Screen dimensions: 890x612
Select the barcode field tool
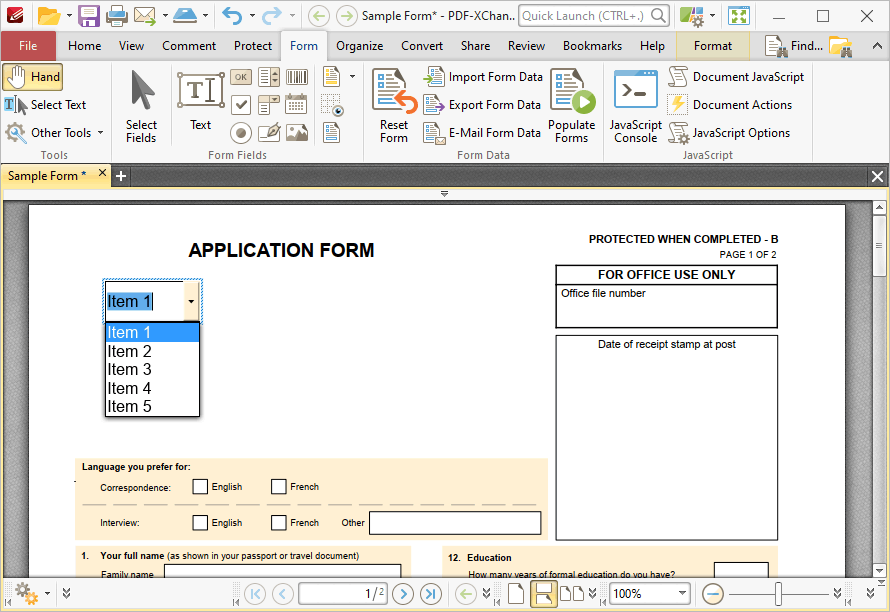coord(296,77)
